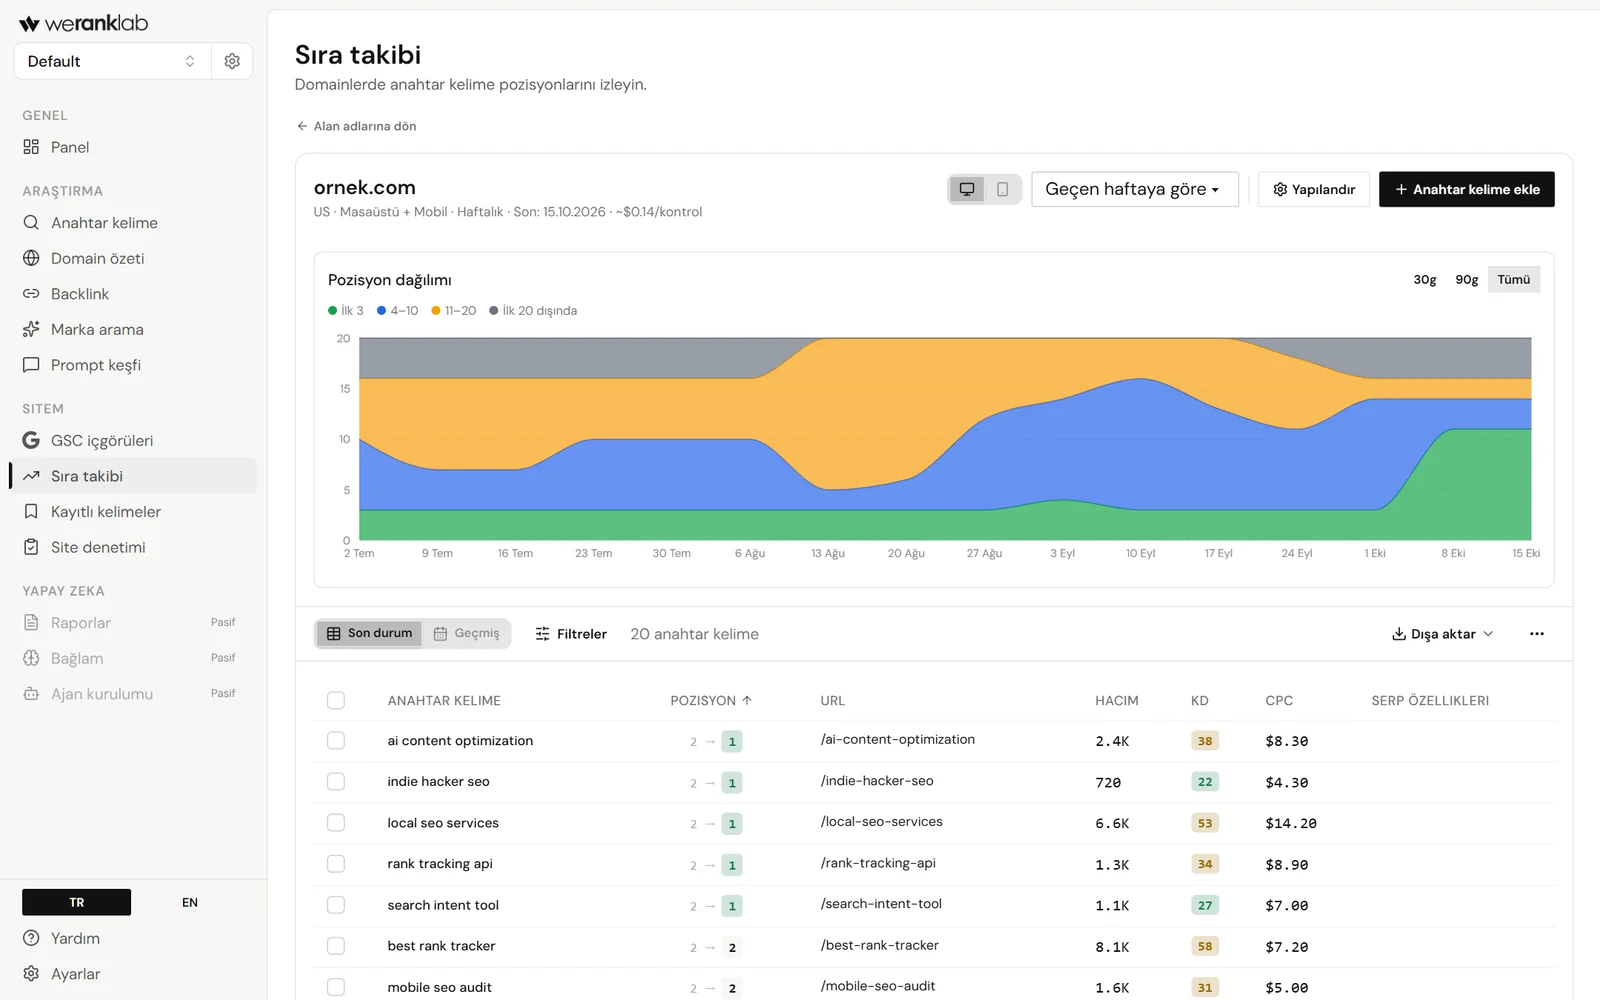Open the Panel dashboard icon
Image resolution: width=1600 pixels, height=1000 pixels.
[31, 147]
